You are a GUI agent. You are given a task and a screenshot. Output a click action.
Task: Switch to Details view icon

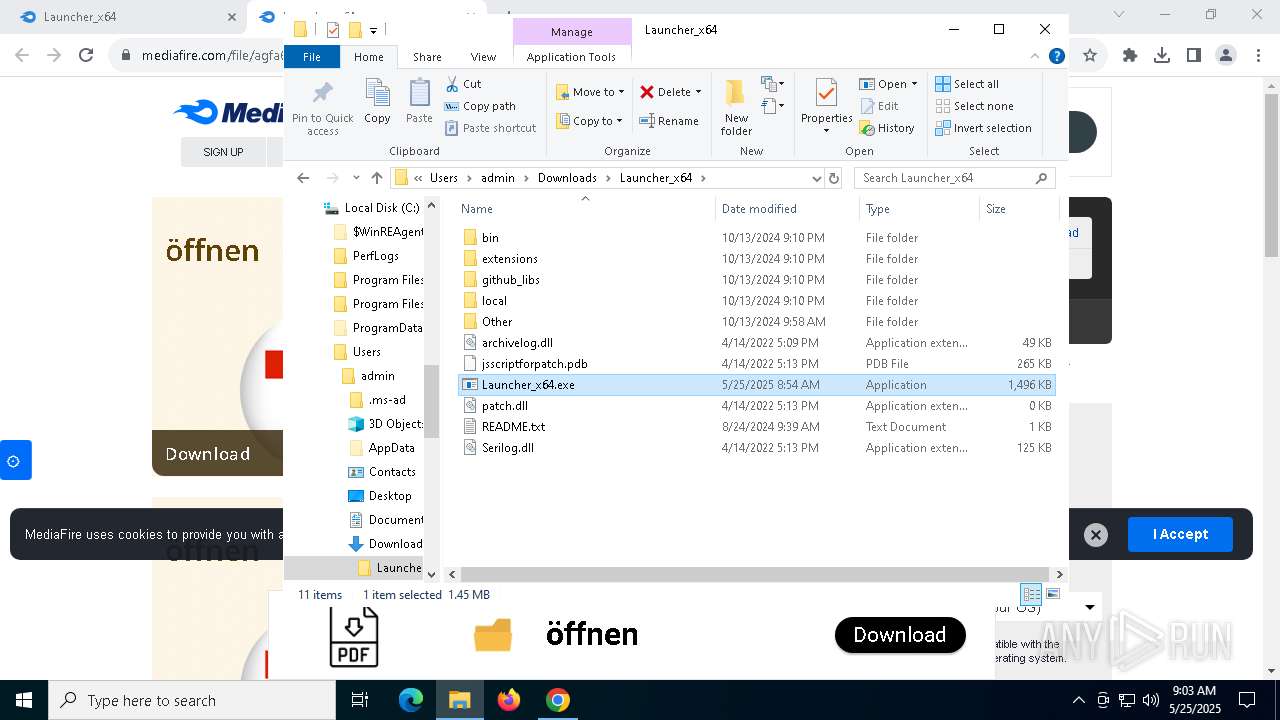tap(1031, 594)
